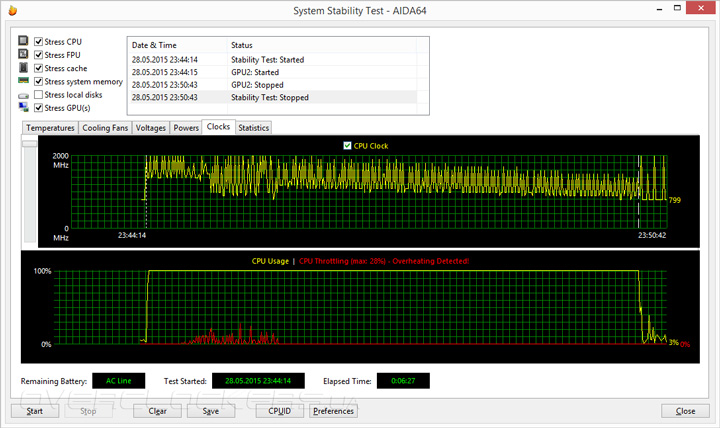Turn off Stress system memory

[x=39, y=82]
